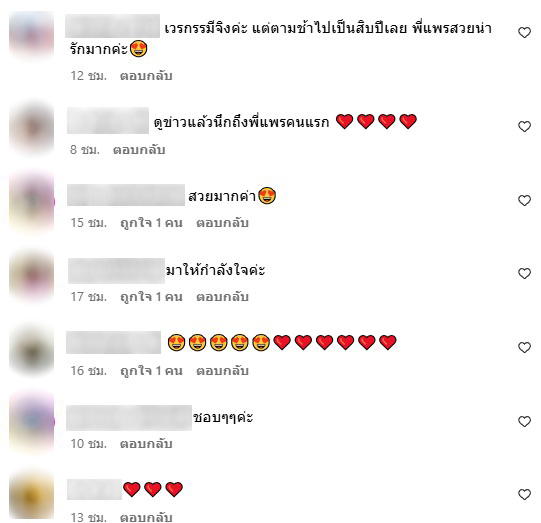Screen dimensions: 541x523
Task: Like the comment posted 12 ชม. ago
Action: coord(524,32)
